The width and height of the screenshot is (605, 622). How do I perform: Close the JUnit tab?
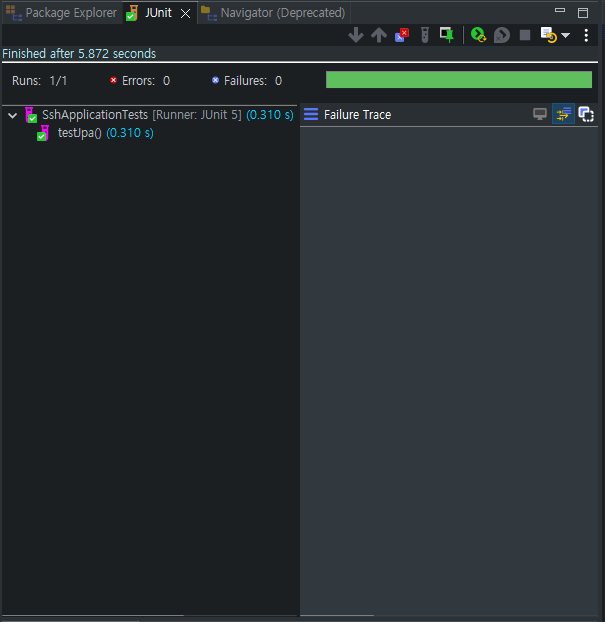[185, 14]
